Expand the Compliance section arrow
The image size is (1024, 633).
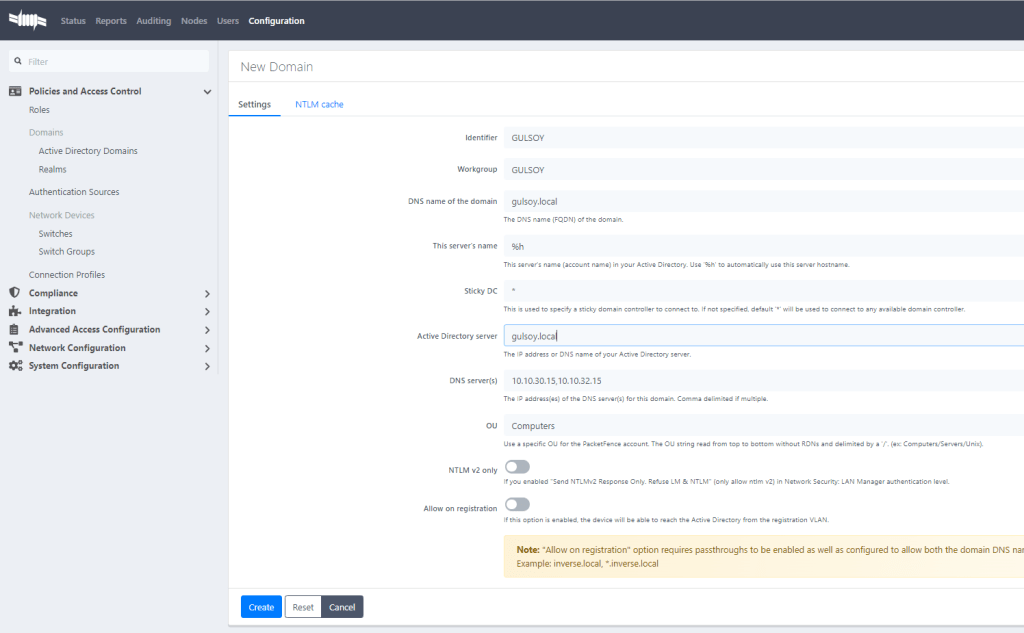point(207,294)
